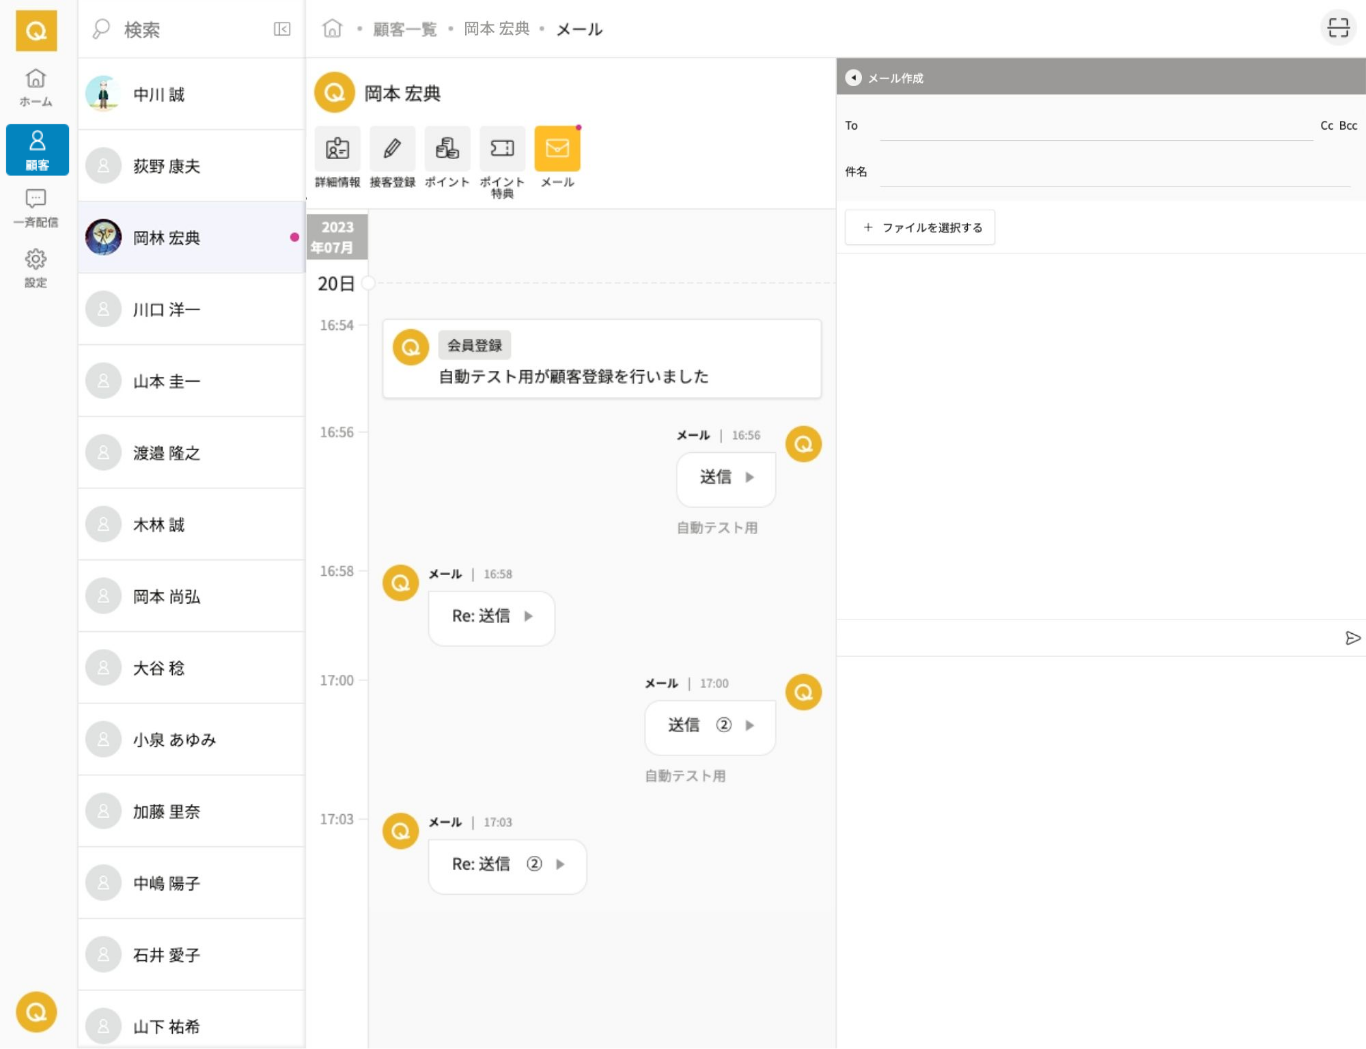Click the 接客登録 pencil icon
This screenshot has height=1049, width=1366.
pos(392,149)
